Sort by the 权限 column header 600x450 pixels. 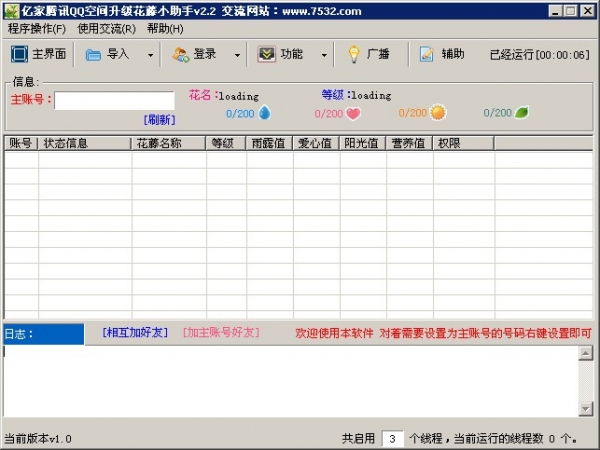463,143
